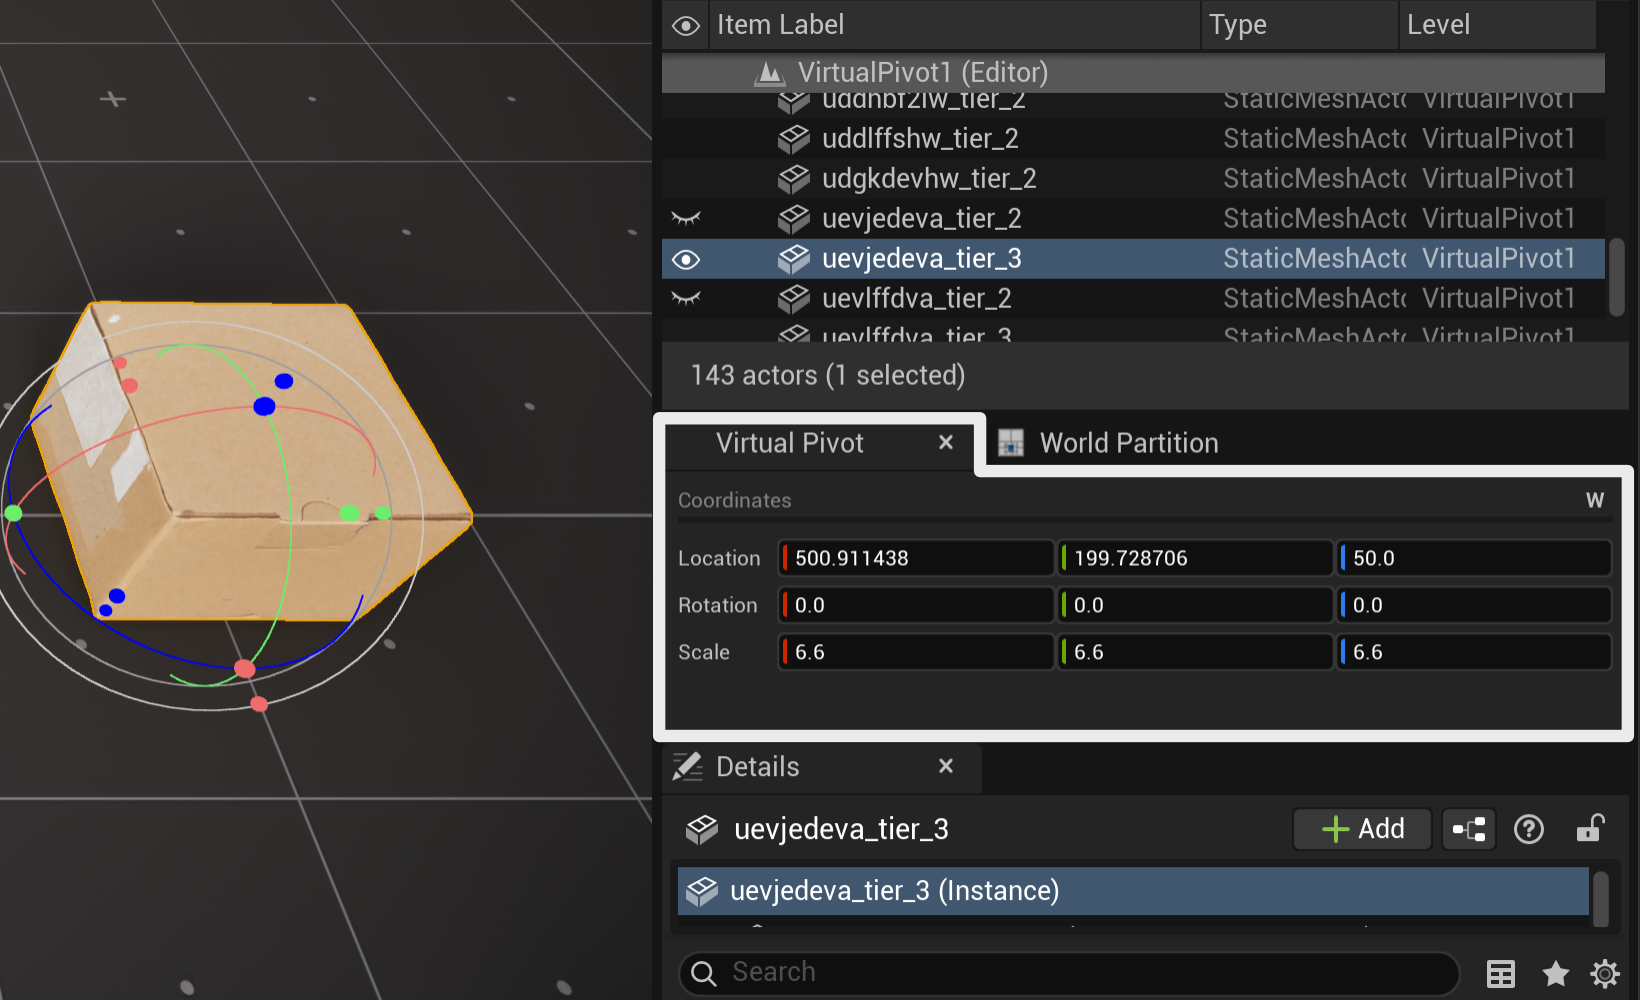This screenshot has height=1000, width=1640.
Task: Click Add component button
Action: tap(1363, 829)
